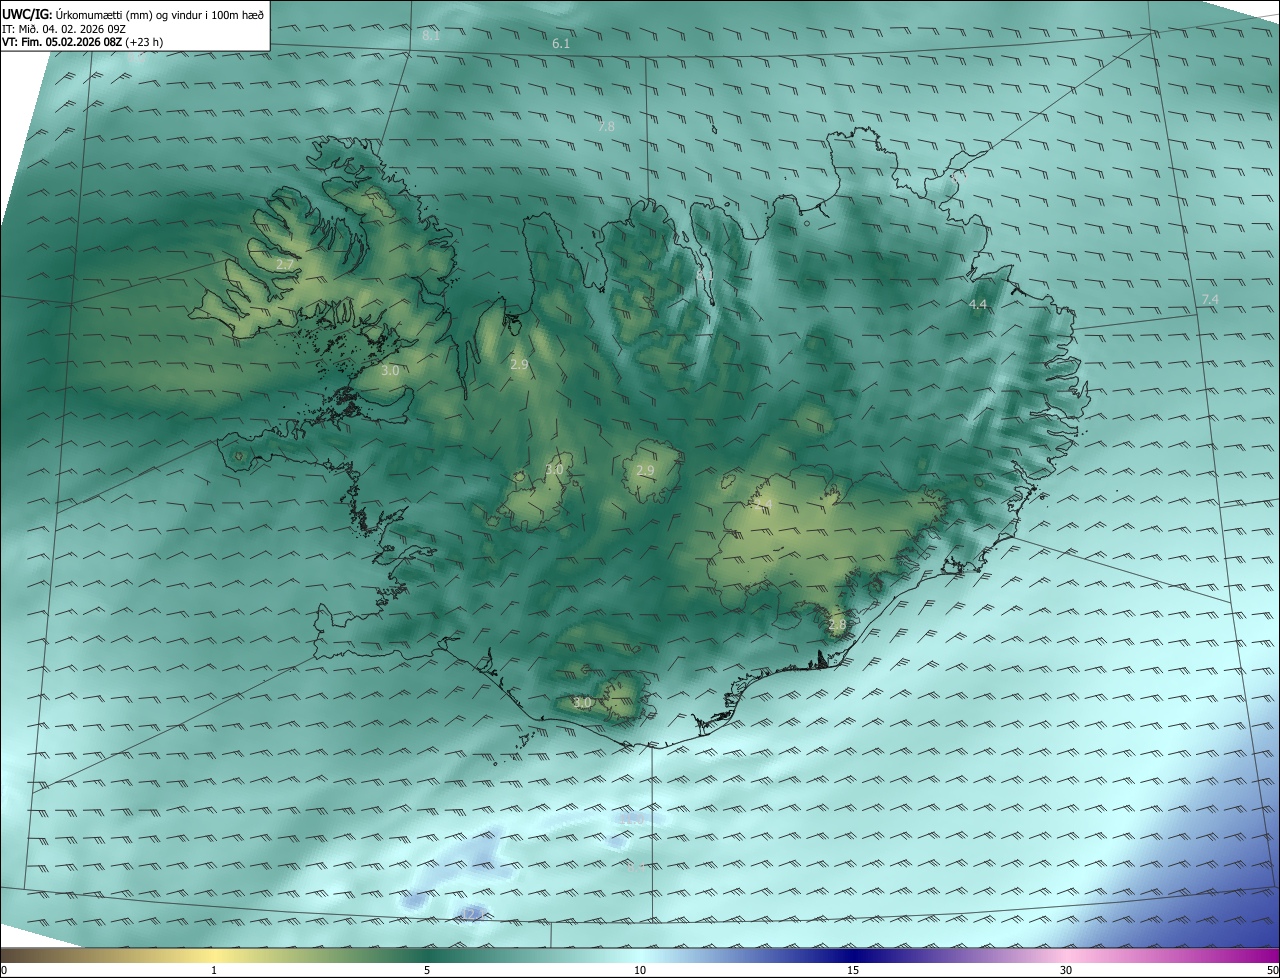The width and height of the screenshot is (1280, 978).
Task: Click the 15 tick label on the color scale
Action: pos(853,970)
